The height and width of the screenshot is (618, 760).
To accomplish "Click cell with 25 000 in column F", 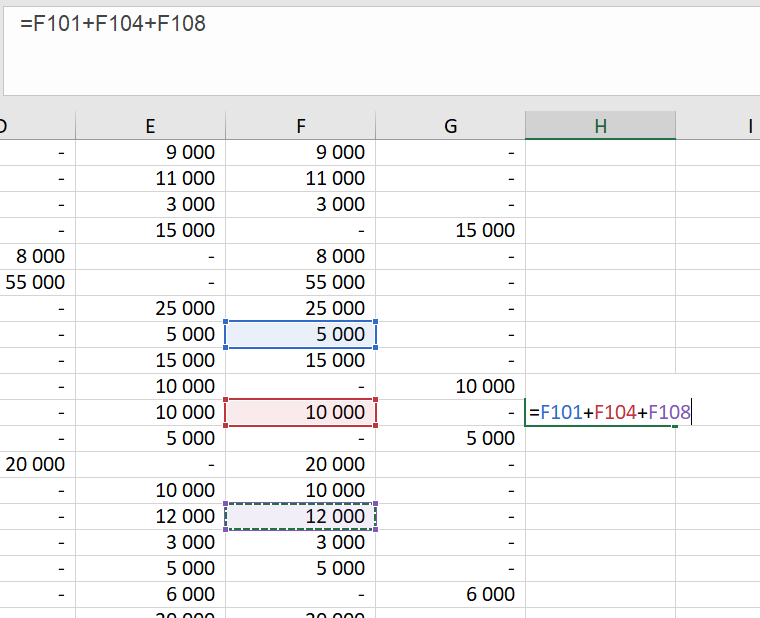I will [x=301, y=308].
